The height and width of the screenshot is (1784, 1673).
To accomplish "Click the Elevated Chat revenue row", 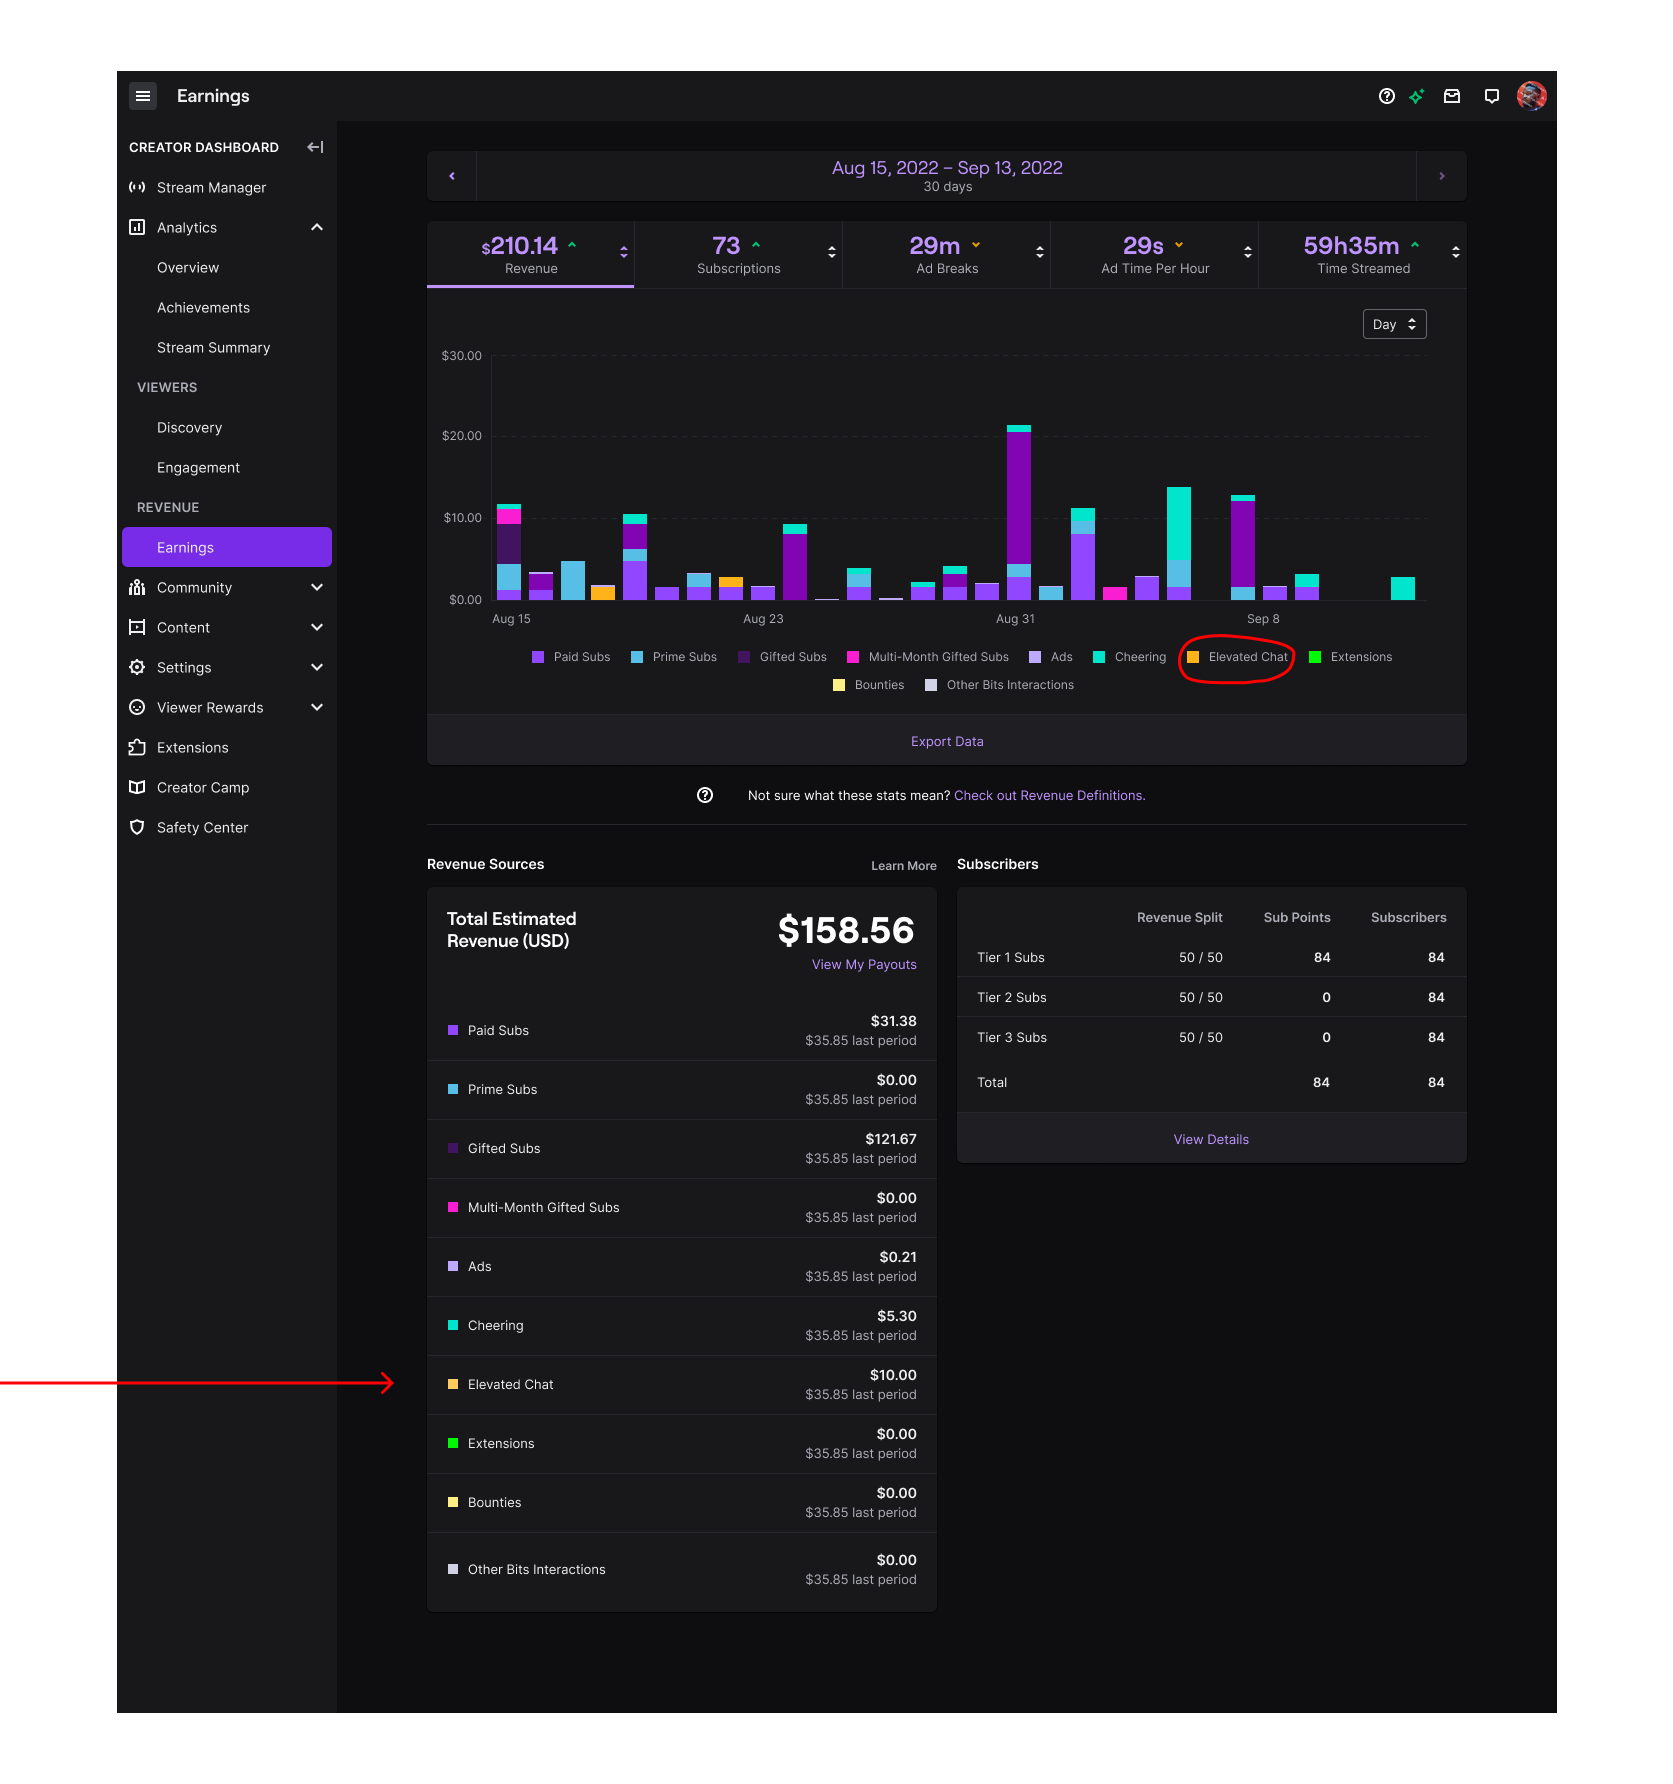I will (682, 1384).
